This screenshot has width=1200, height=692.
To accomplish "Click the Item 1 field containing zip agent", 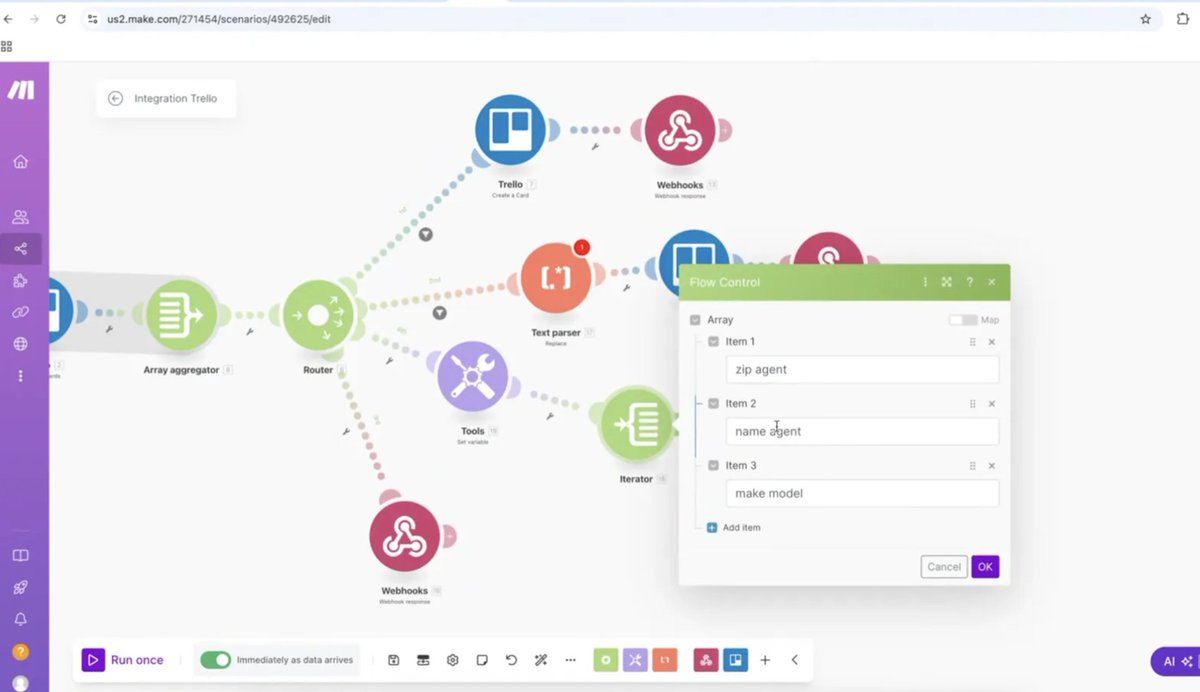I will pyautogui.click(x=862, y=369).
